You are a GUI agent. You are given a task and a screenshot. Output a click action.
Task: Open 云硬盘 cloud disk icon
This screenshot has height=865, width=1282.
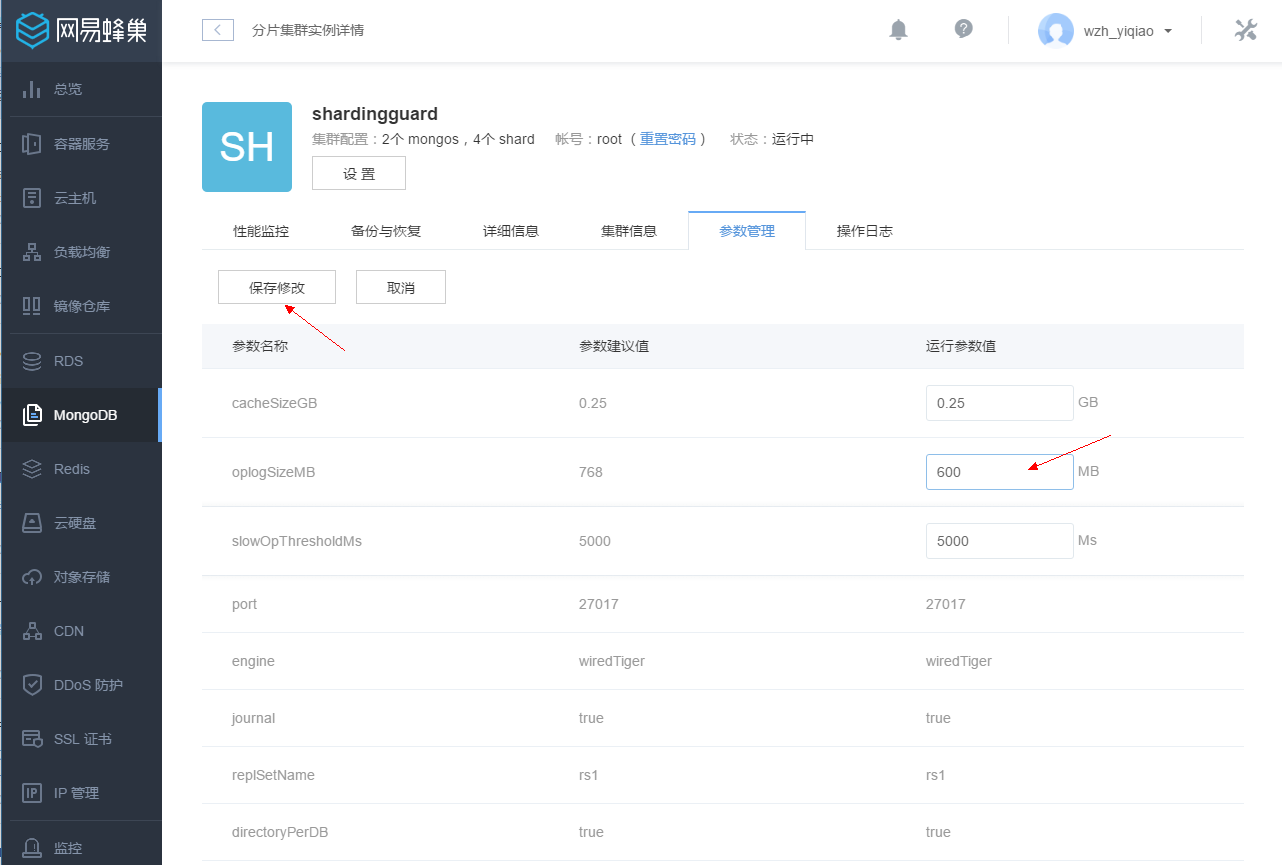[32, 523]
